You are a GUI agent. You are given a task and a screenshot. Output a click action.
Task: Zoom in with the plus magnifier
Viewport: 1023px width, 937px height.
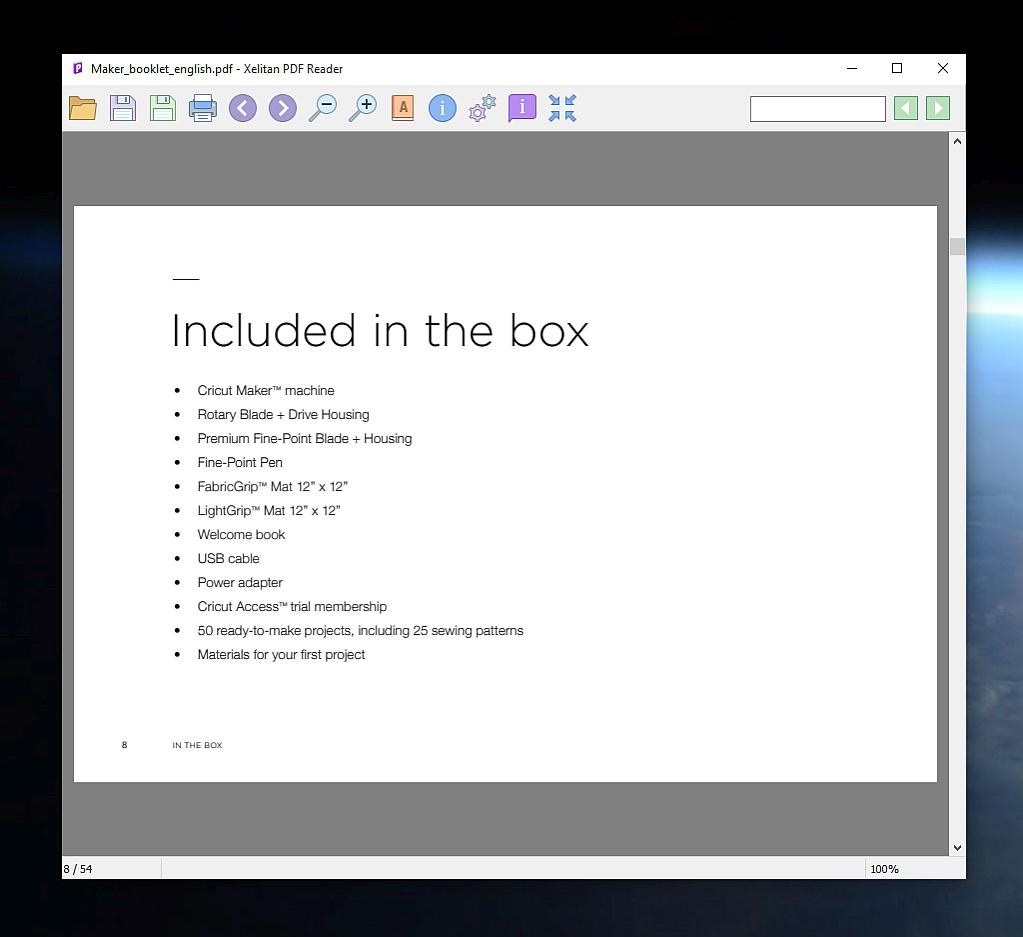363,108
